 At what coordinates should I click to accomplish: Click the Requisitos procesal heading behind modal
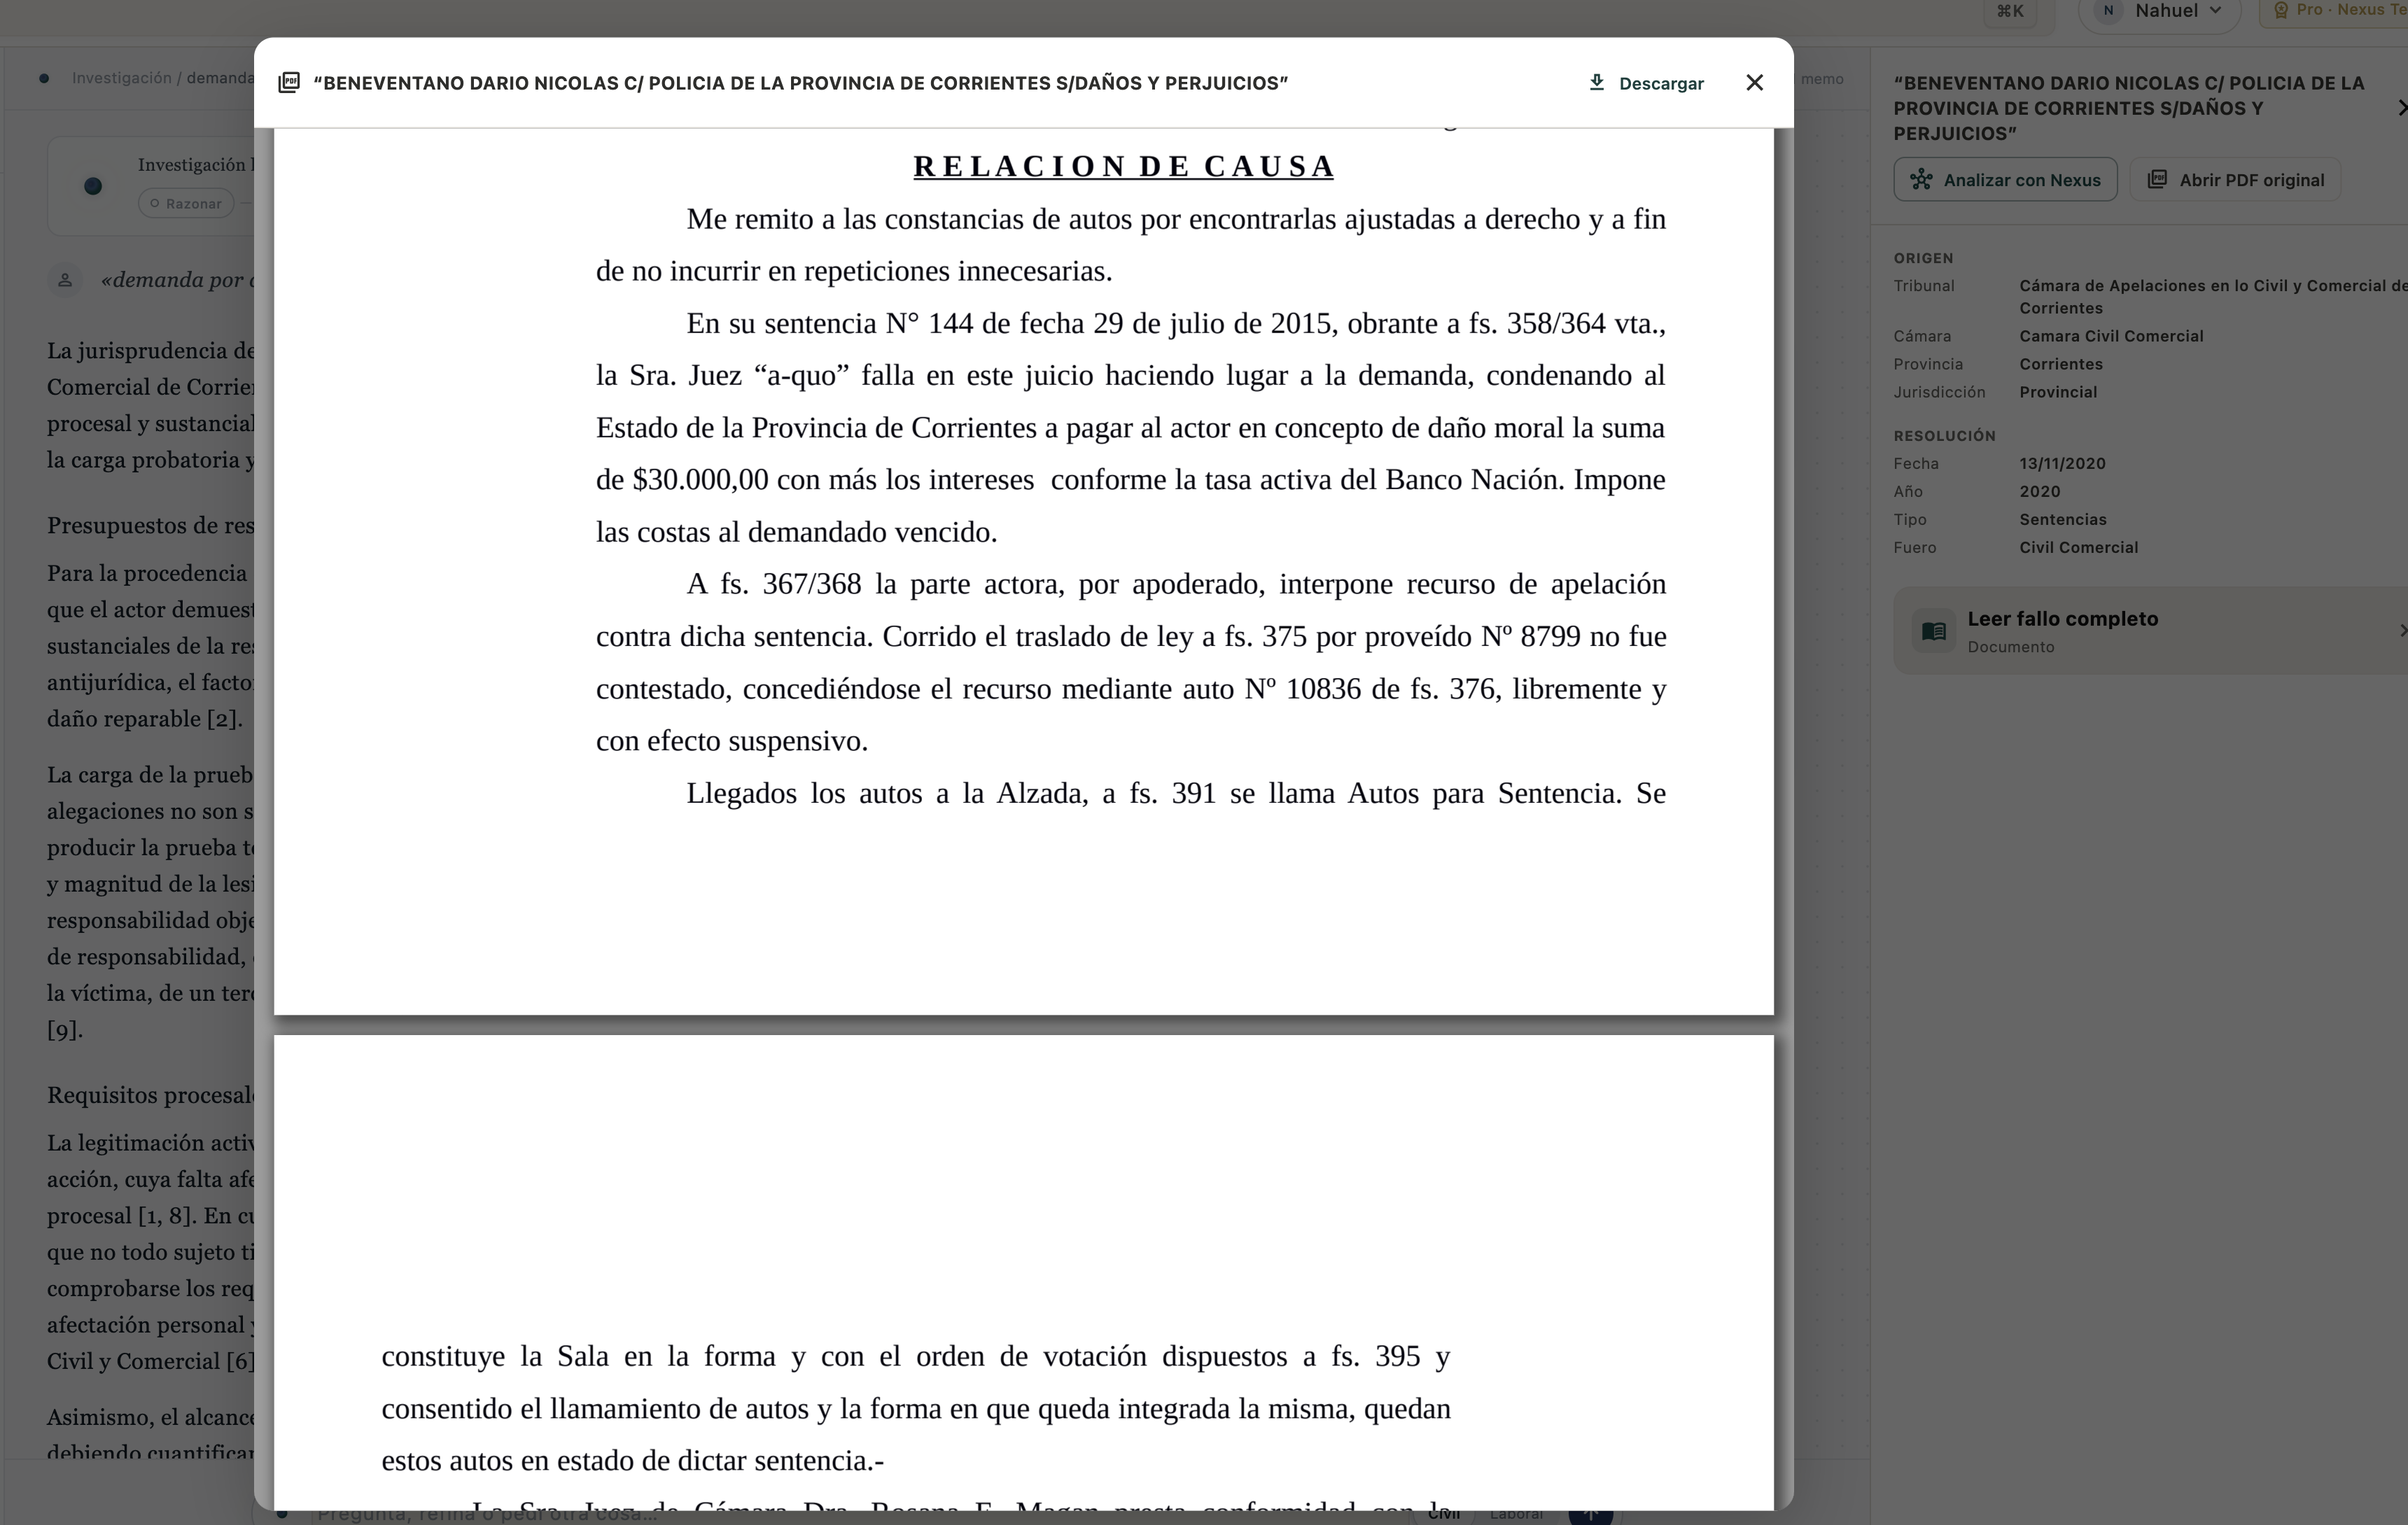151,1095
